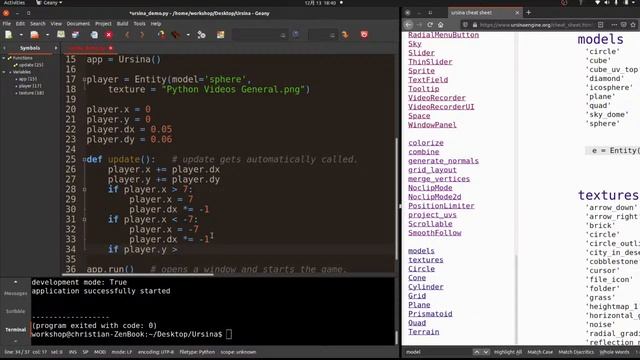Open the browser page actions ellipsis menu
This screenshot has width=640, height=360.
tap(614, 25)
